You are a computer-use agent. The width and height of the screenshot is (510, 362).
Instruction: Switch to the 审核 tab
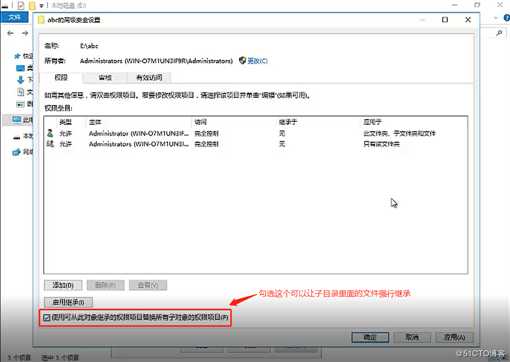[105, 78]
